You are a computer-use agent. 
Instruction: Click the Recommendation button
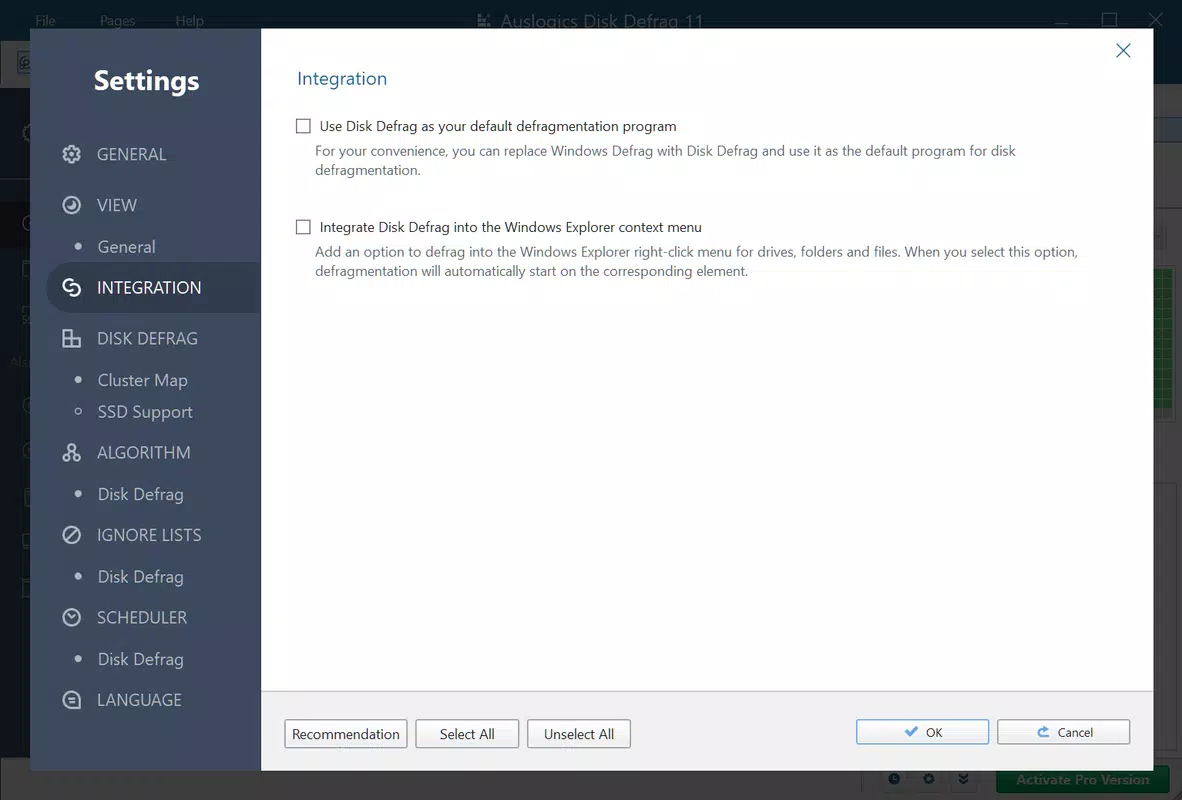tap(346, 734)
